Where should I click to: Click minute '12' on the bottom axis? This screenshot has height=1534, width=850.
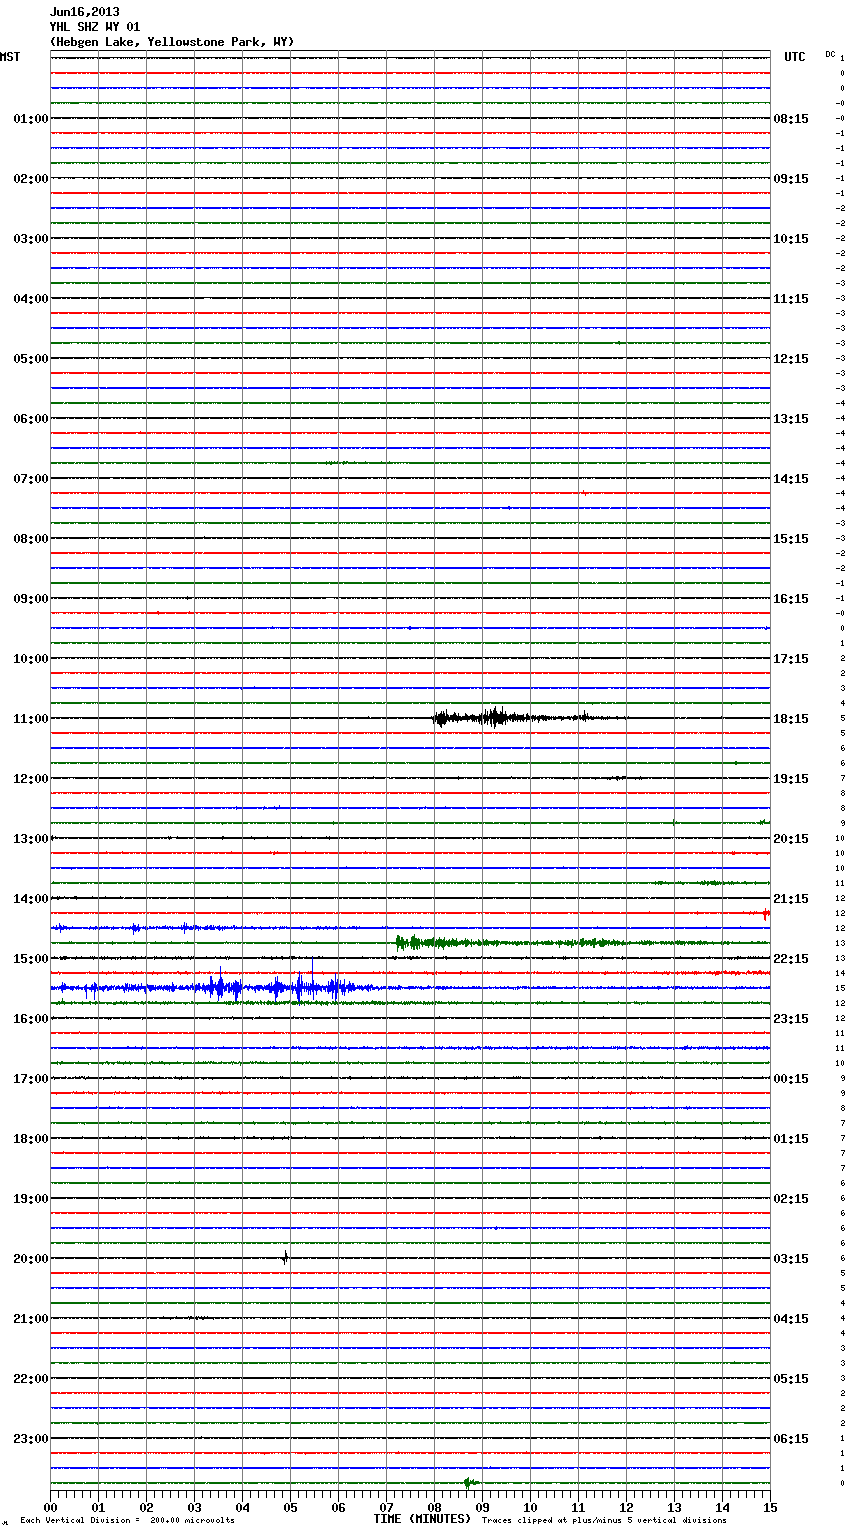(x=626, y=1507)
